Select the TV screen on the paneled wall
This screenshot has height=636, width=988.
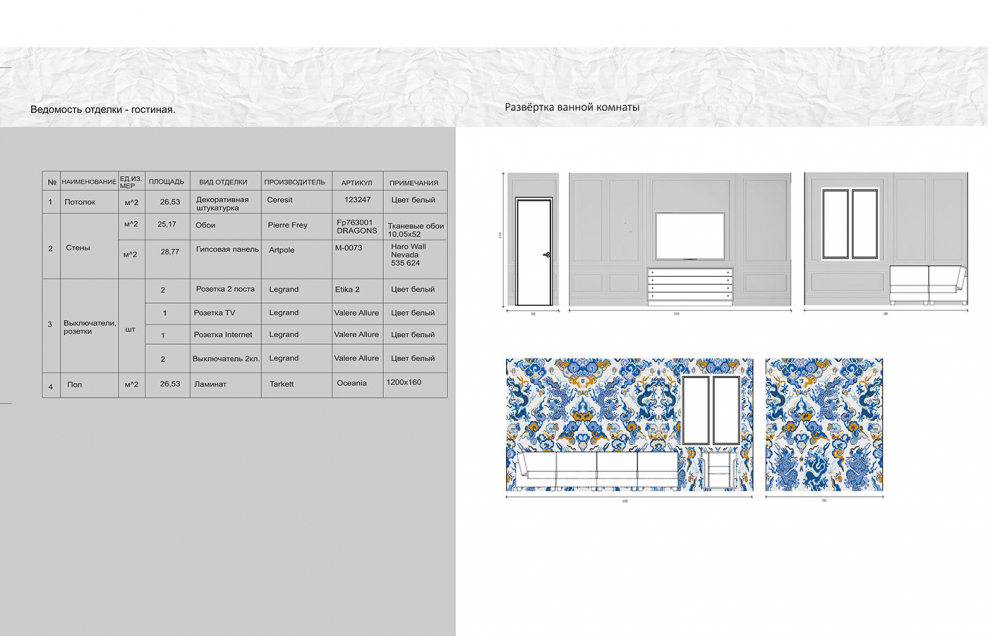(x=689, y=236)
